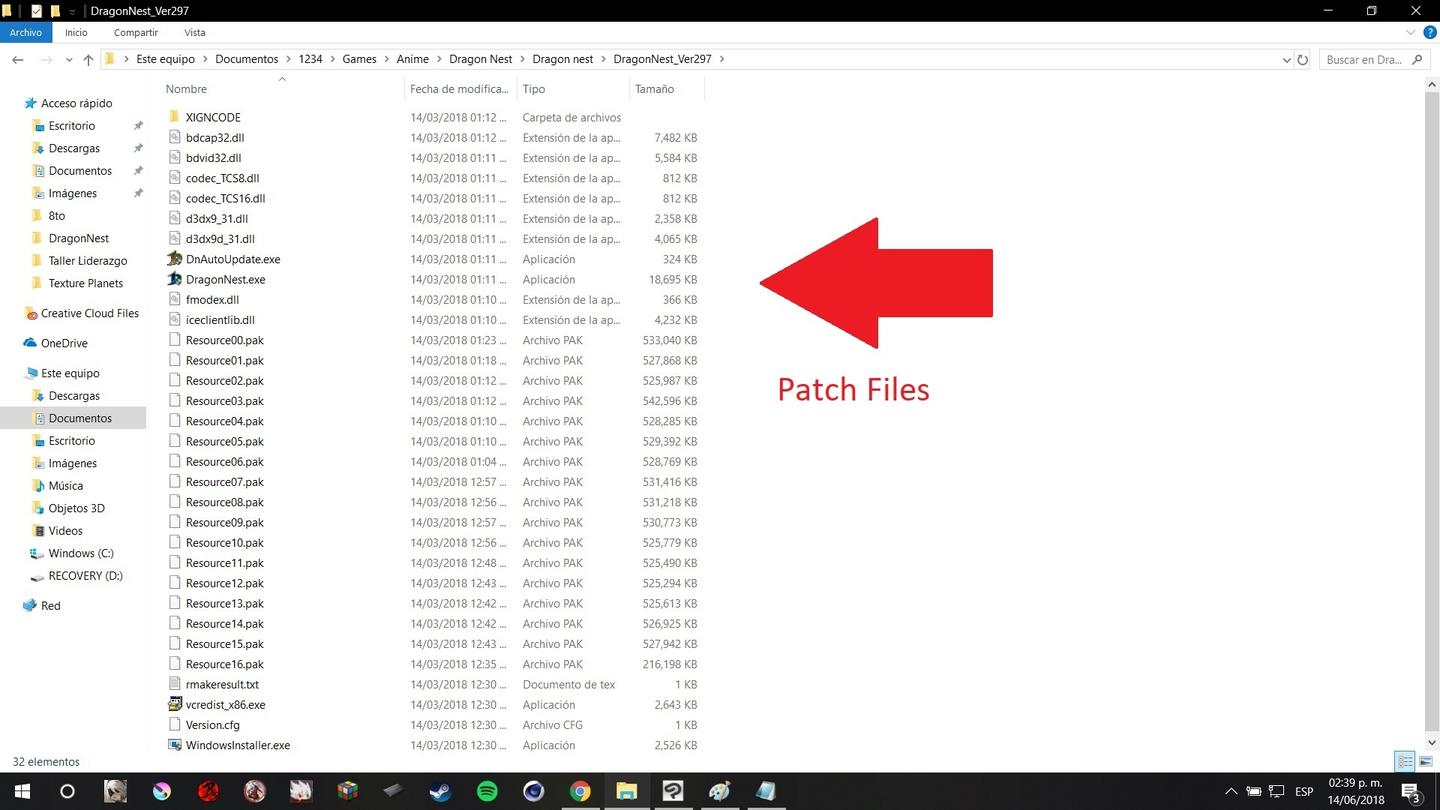Navigate to Anime in the breadcrumb

[412, 59]
